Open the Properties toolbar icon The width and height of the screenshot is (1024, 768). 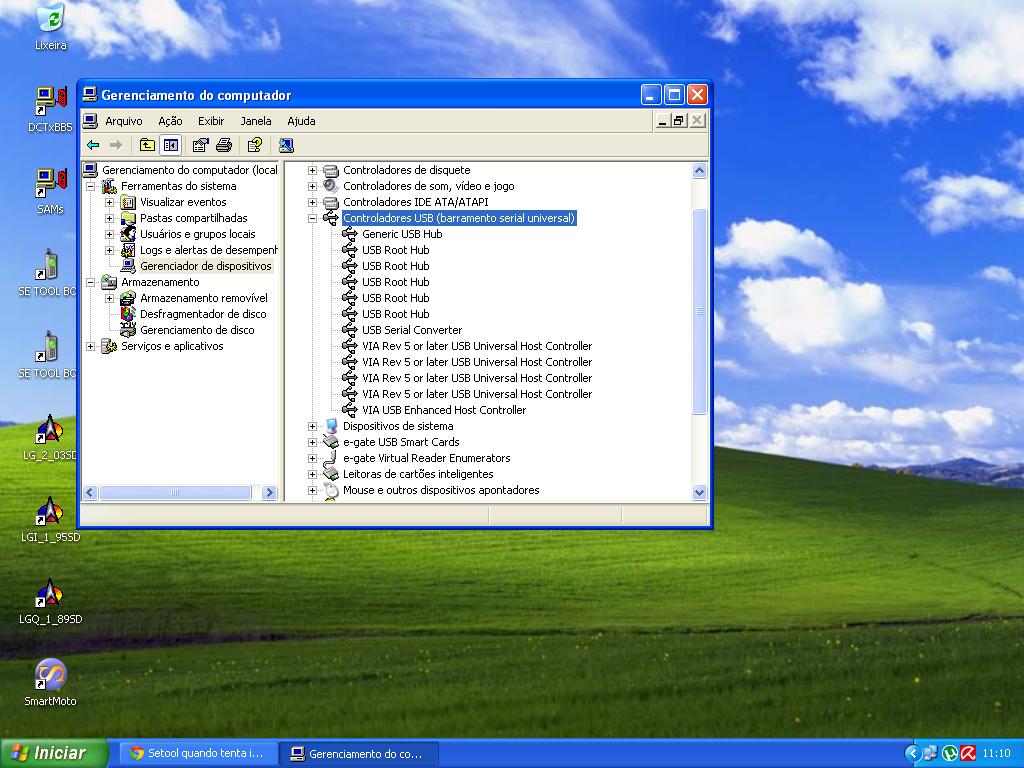[x=200, y=145]
